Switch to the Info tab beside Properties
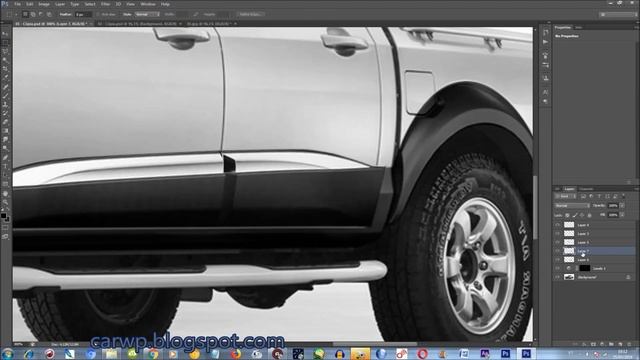 (578, 27)
